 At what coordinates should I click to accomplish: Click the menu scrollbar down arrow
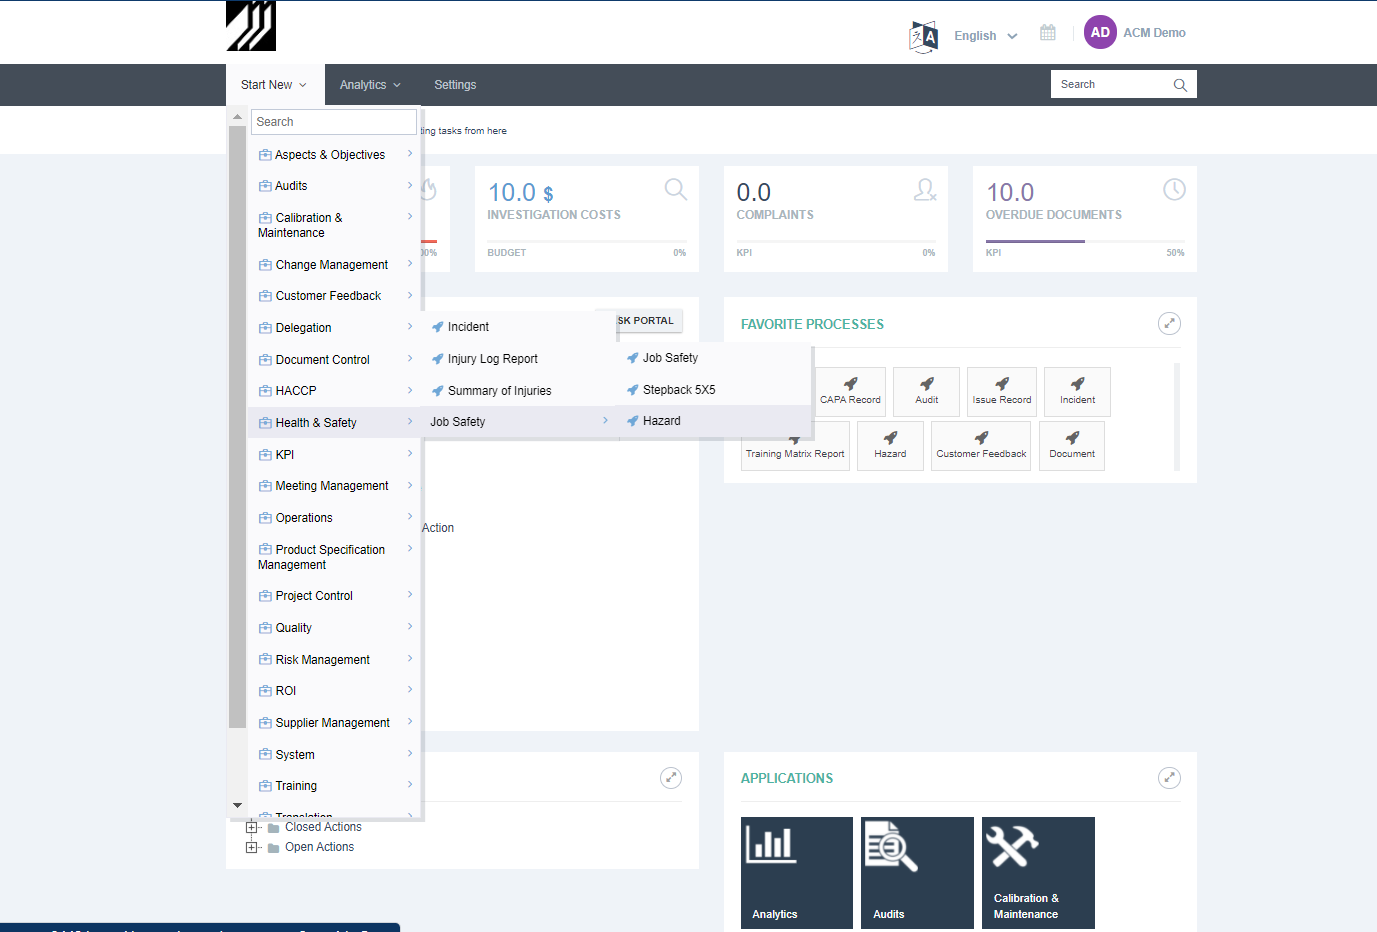(x=237, y=805)
